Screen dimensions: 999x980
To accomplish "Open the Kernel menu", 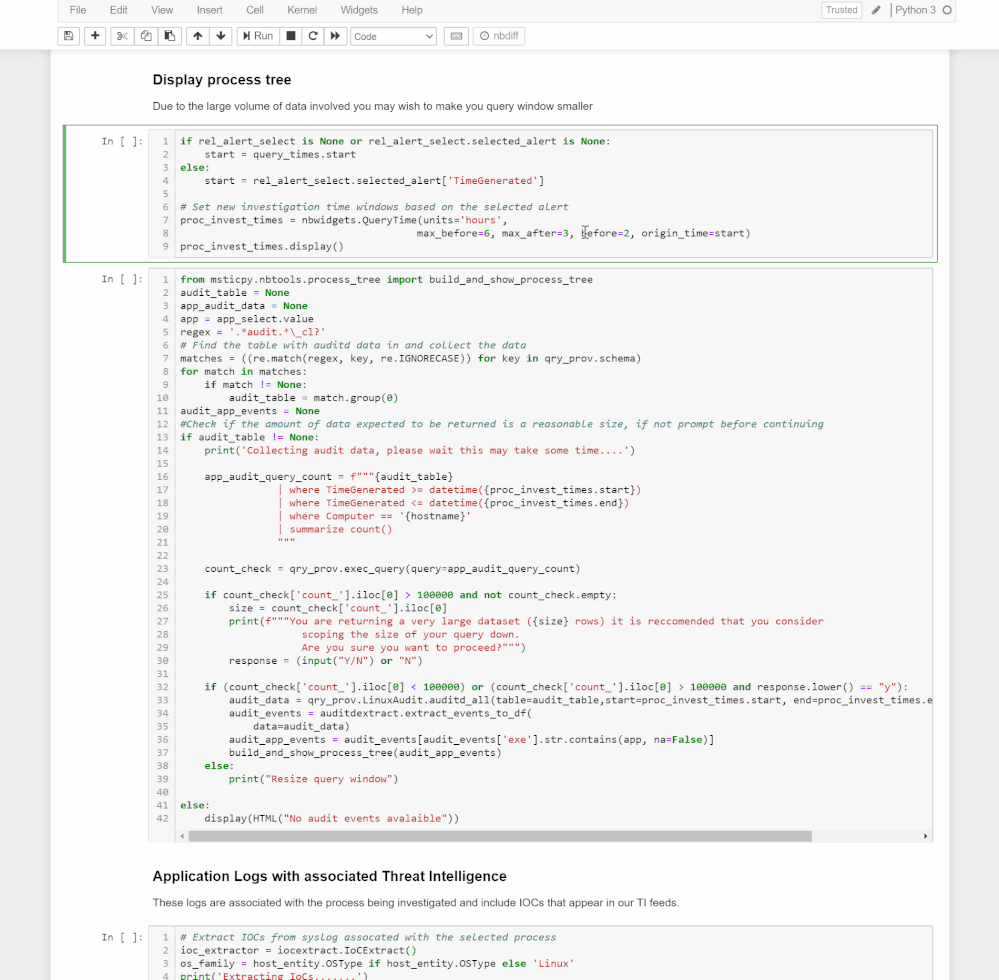I will [x=302, y=10].
